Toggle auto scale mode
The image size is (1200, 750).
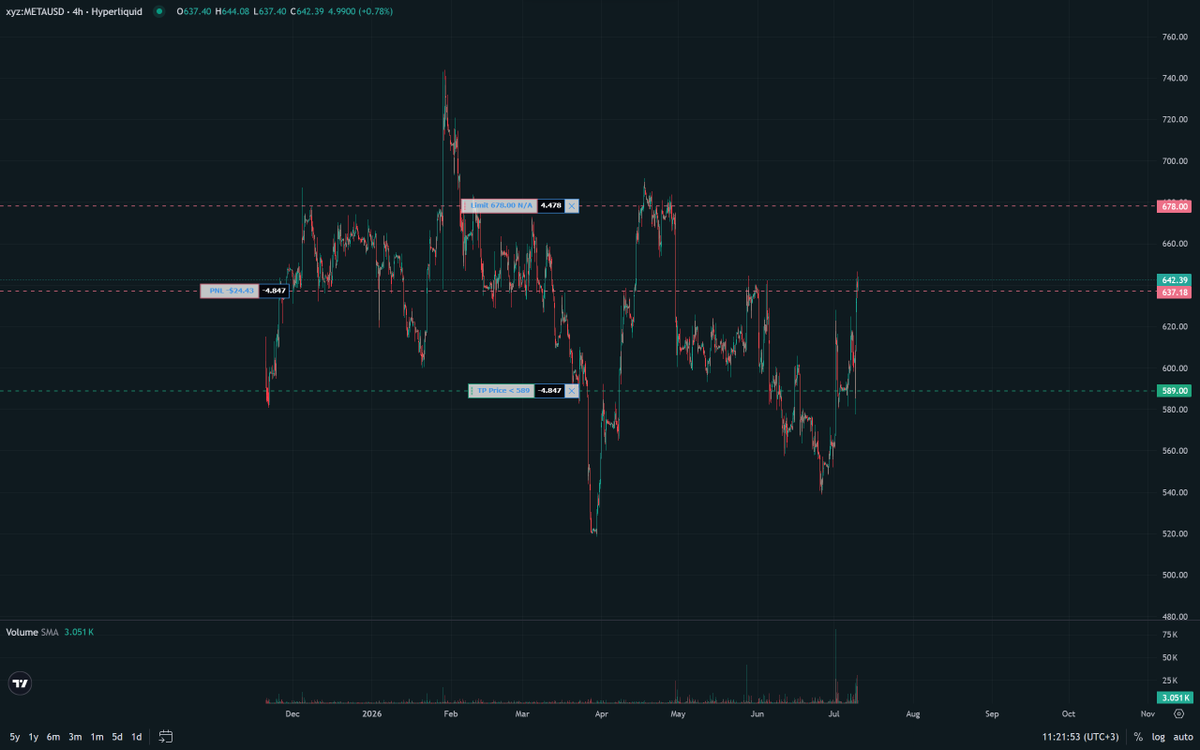(x=1183, y=737)
